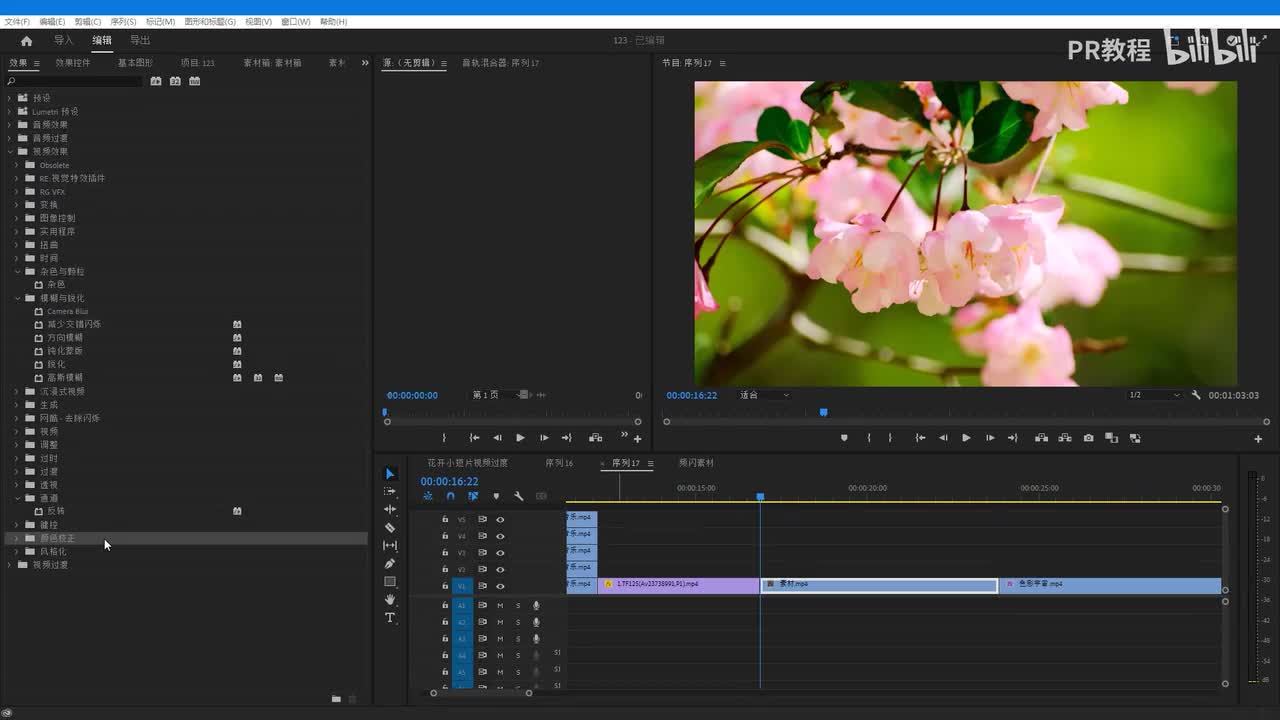This screenshot has height=720, width=1280.
Task: Open the 1/2 playback resolution dropdown
Action: pyautogui.click(x=1154, y=395)
